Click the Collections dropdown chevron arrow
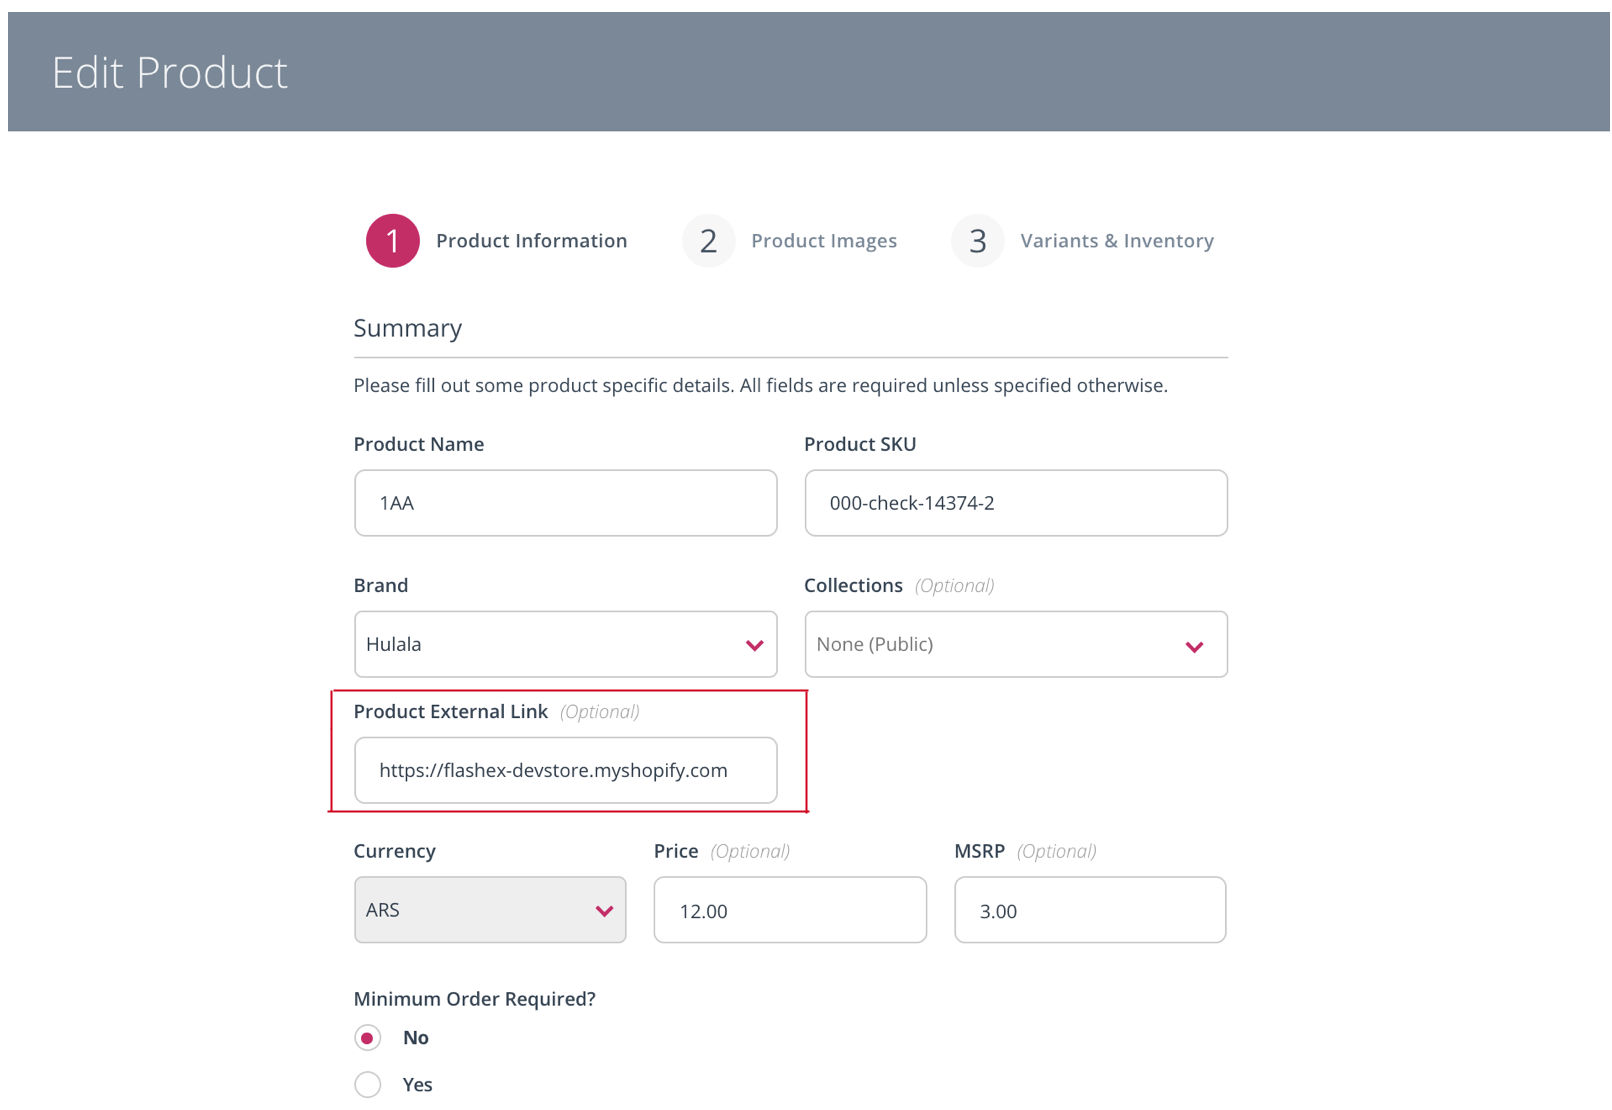 click(x=1194, y=647)
